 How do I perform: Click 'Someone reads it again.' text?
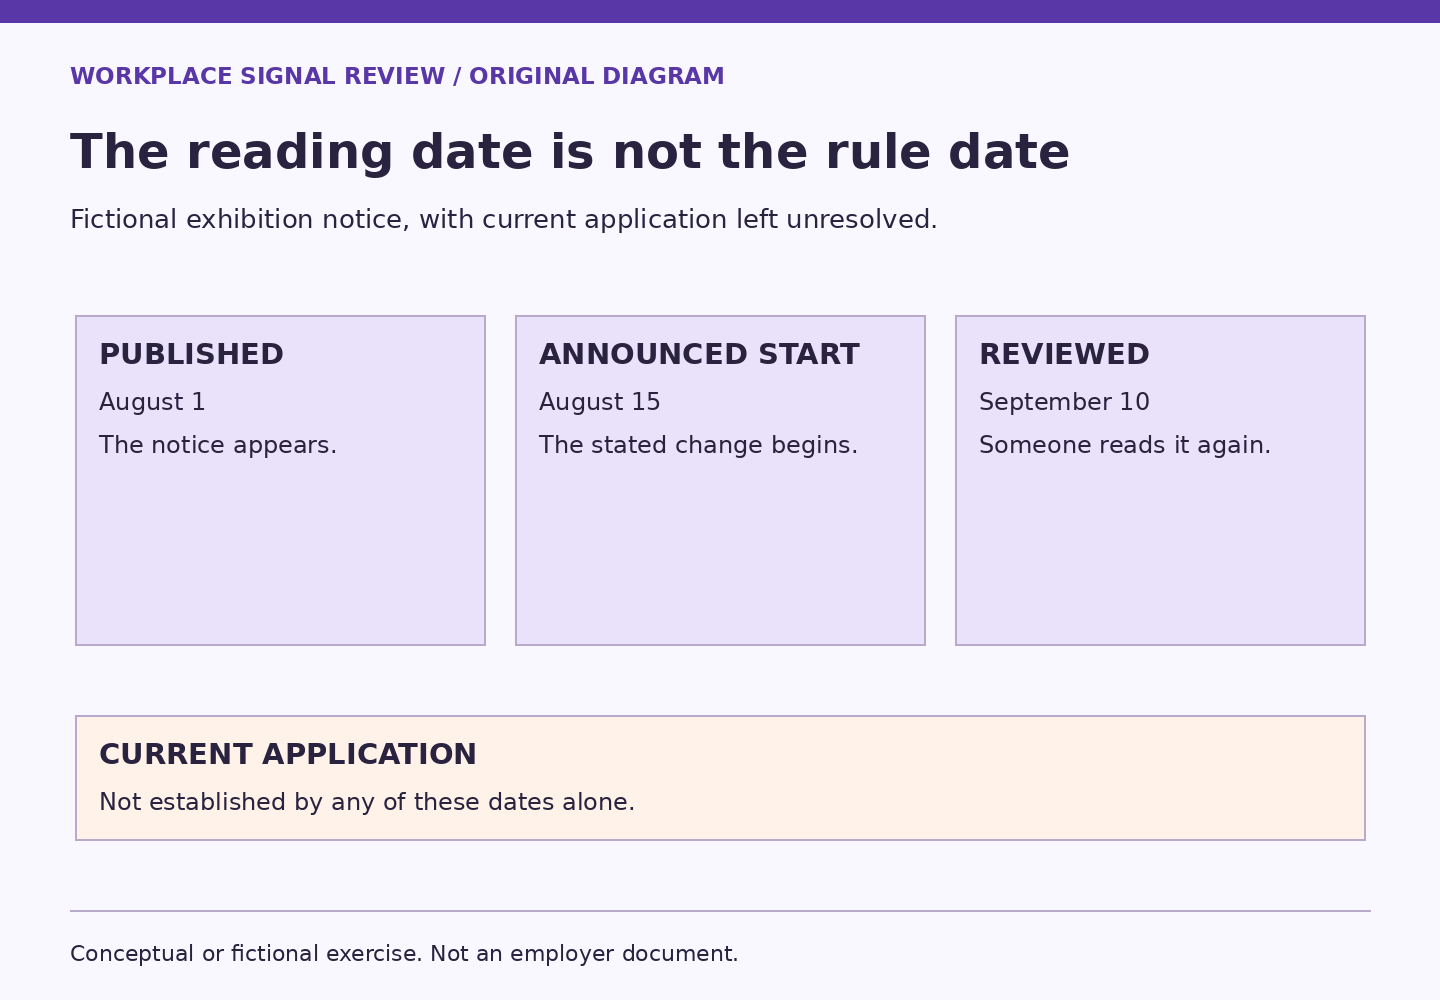[x=1125, y=446]
